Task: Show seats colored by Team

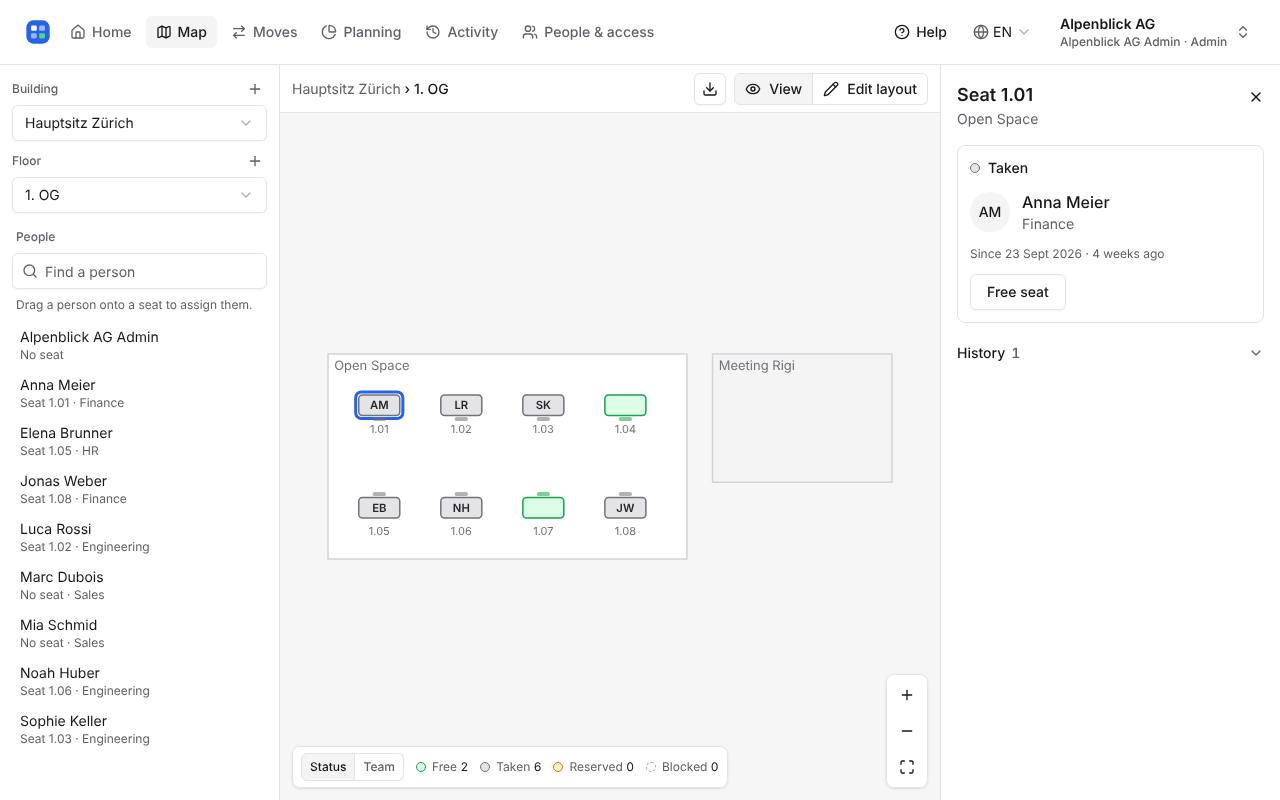Action: (379, 767)
